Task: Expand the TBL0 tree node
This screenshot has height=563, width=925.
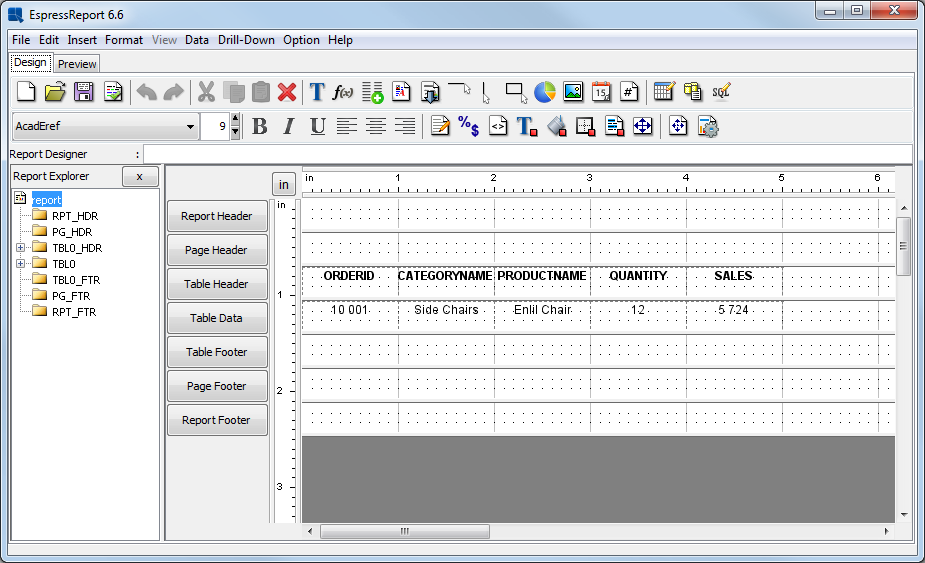Action: click(x=20, y=263)
